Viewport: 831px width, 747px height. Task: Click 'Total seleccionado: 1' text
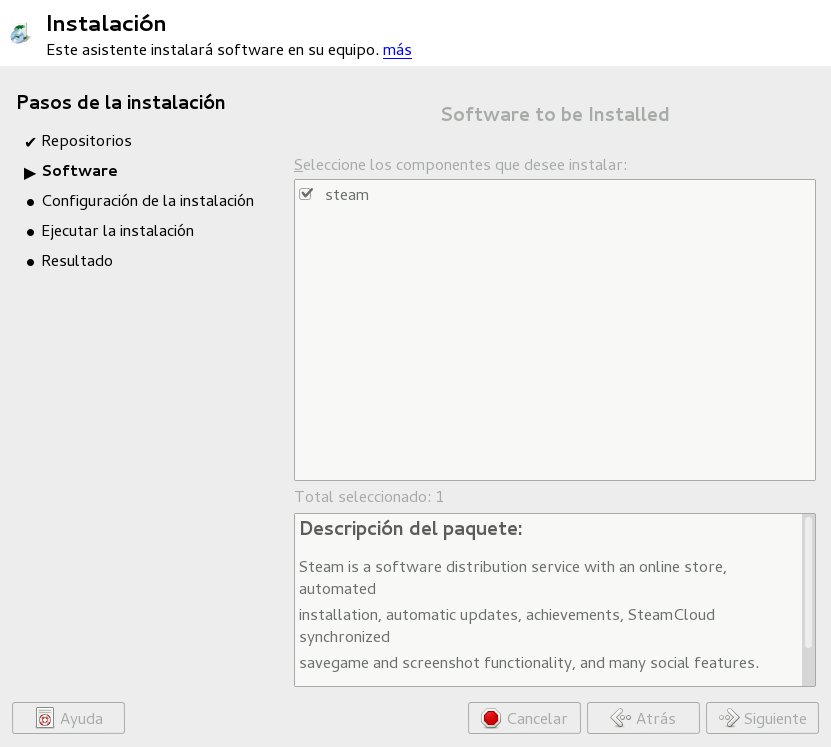(x=369, y=496)
